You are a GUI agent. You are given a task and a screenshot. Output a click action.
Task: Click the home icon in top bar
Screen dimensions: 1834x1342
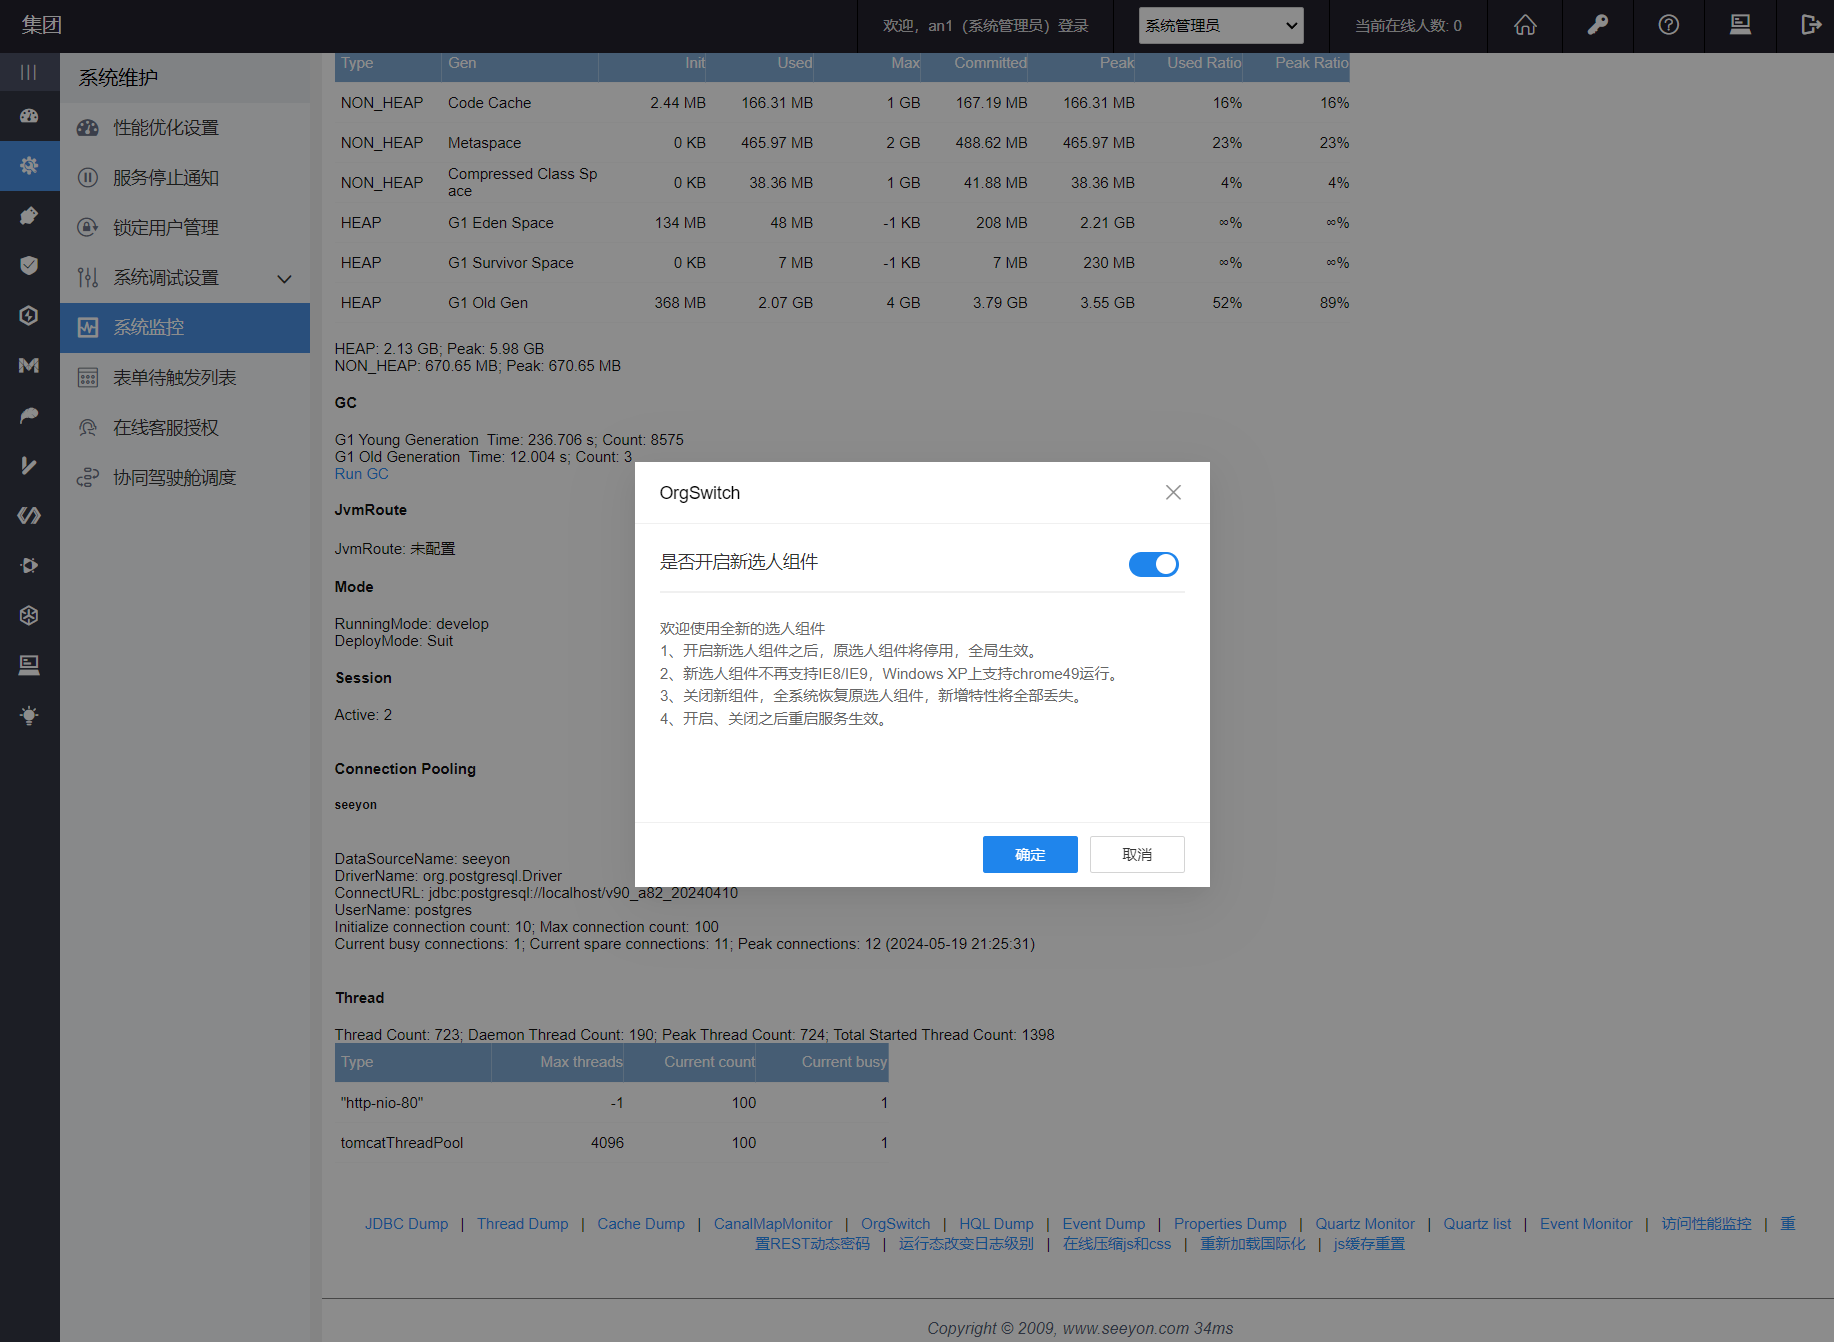pos(1525,25)
